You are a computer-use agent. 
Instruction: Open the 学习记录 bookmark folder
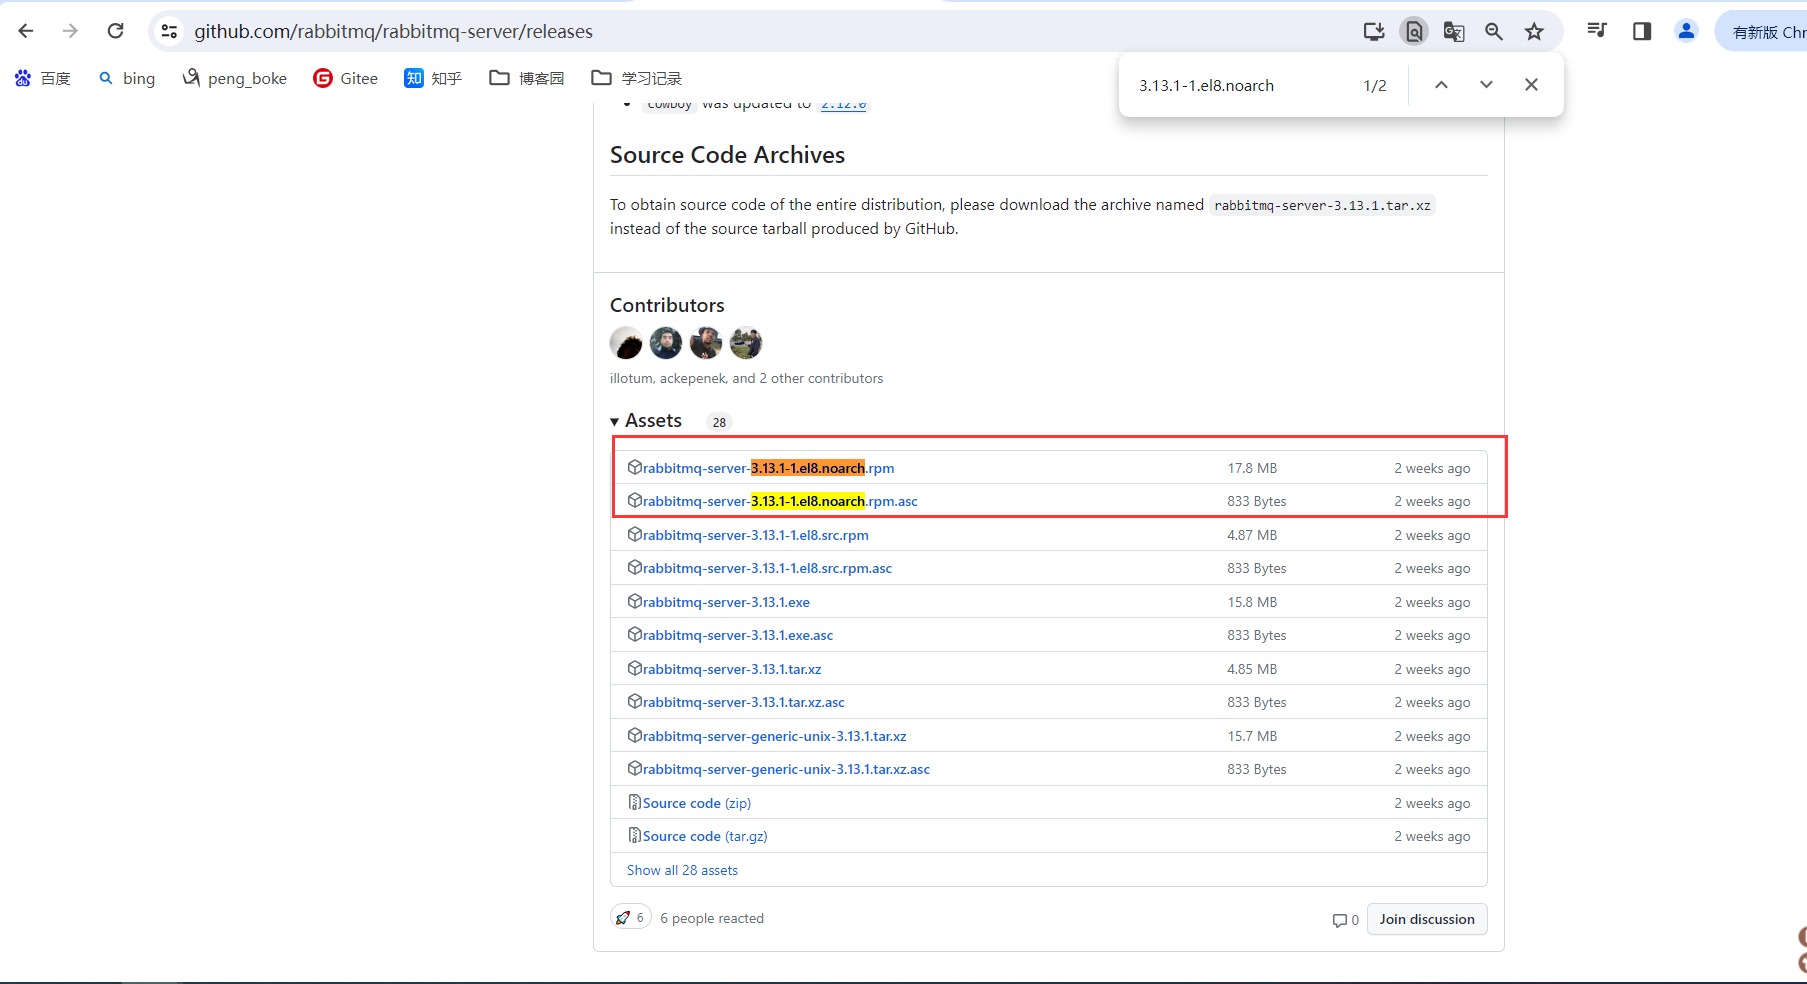pyautogui.click(x=637, y=78)
